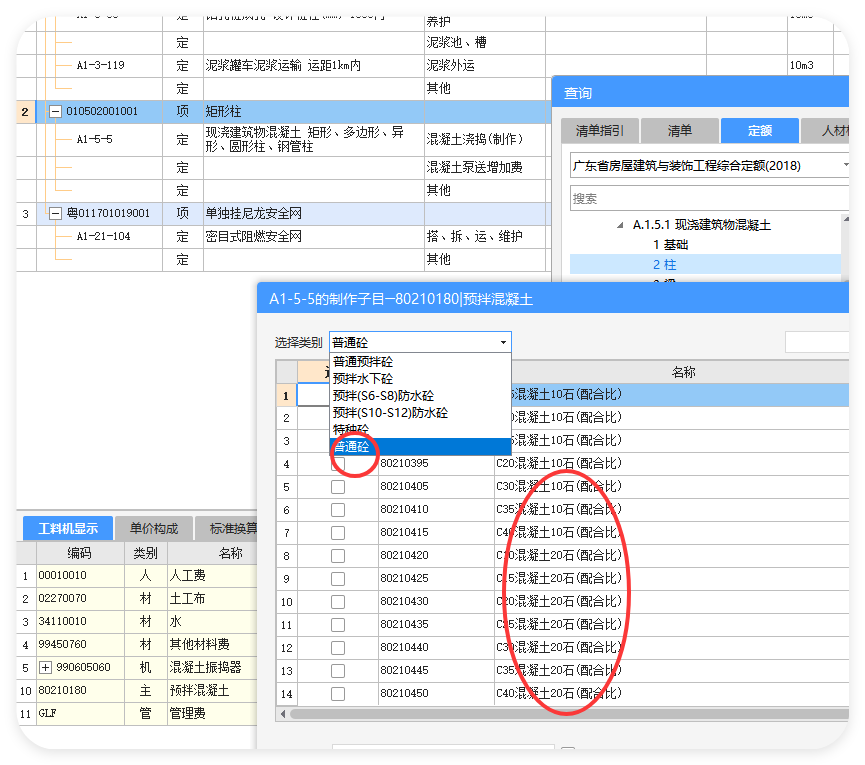Screen dimensions: 865x765
Task: Expand the 990605060 machine row
Action: click(45, 667)
